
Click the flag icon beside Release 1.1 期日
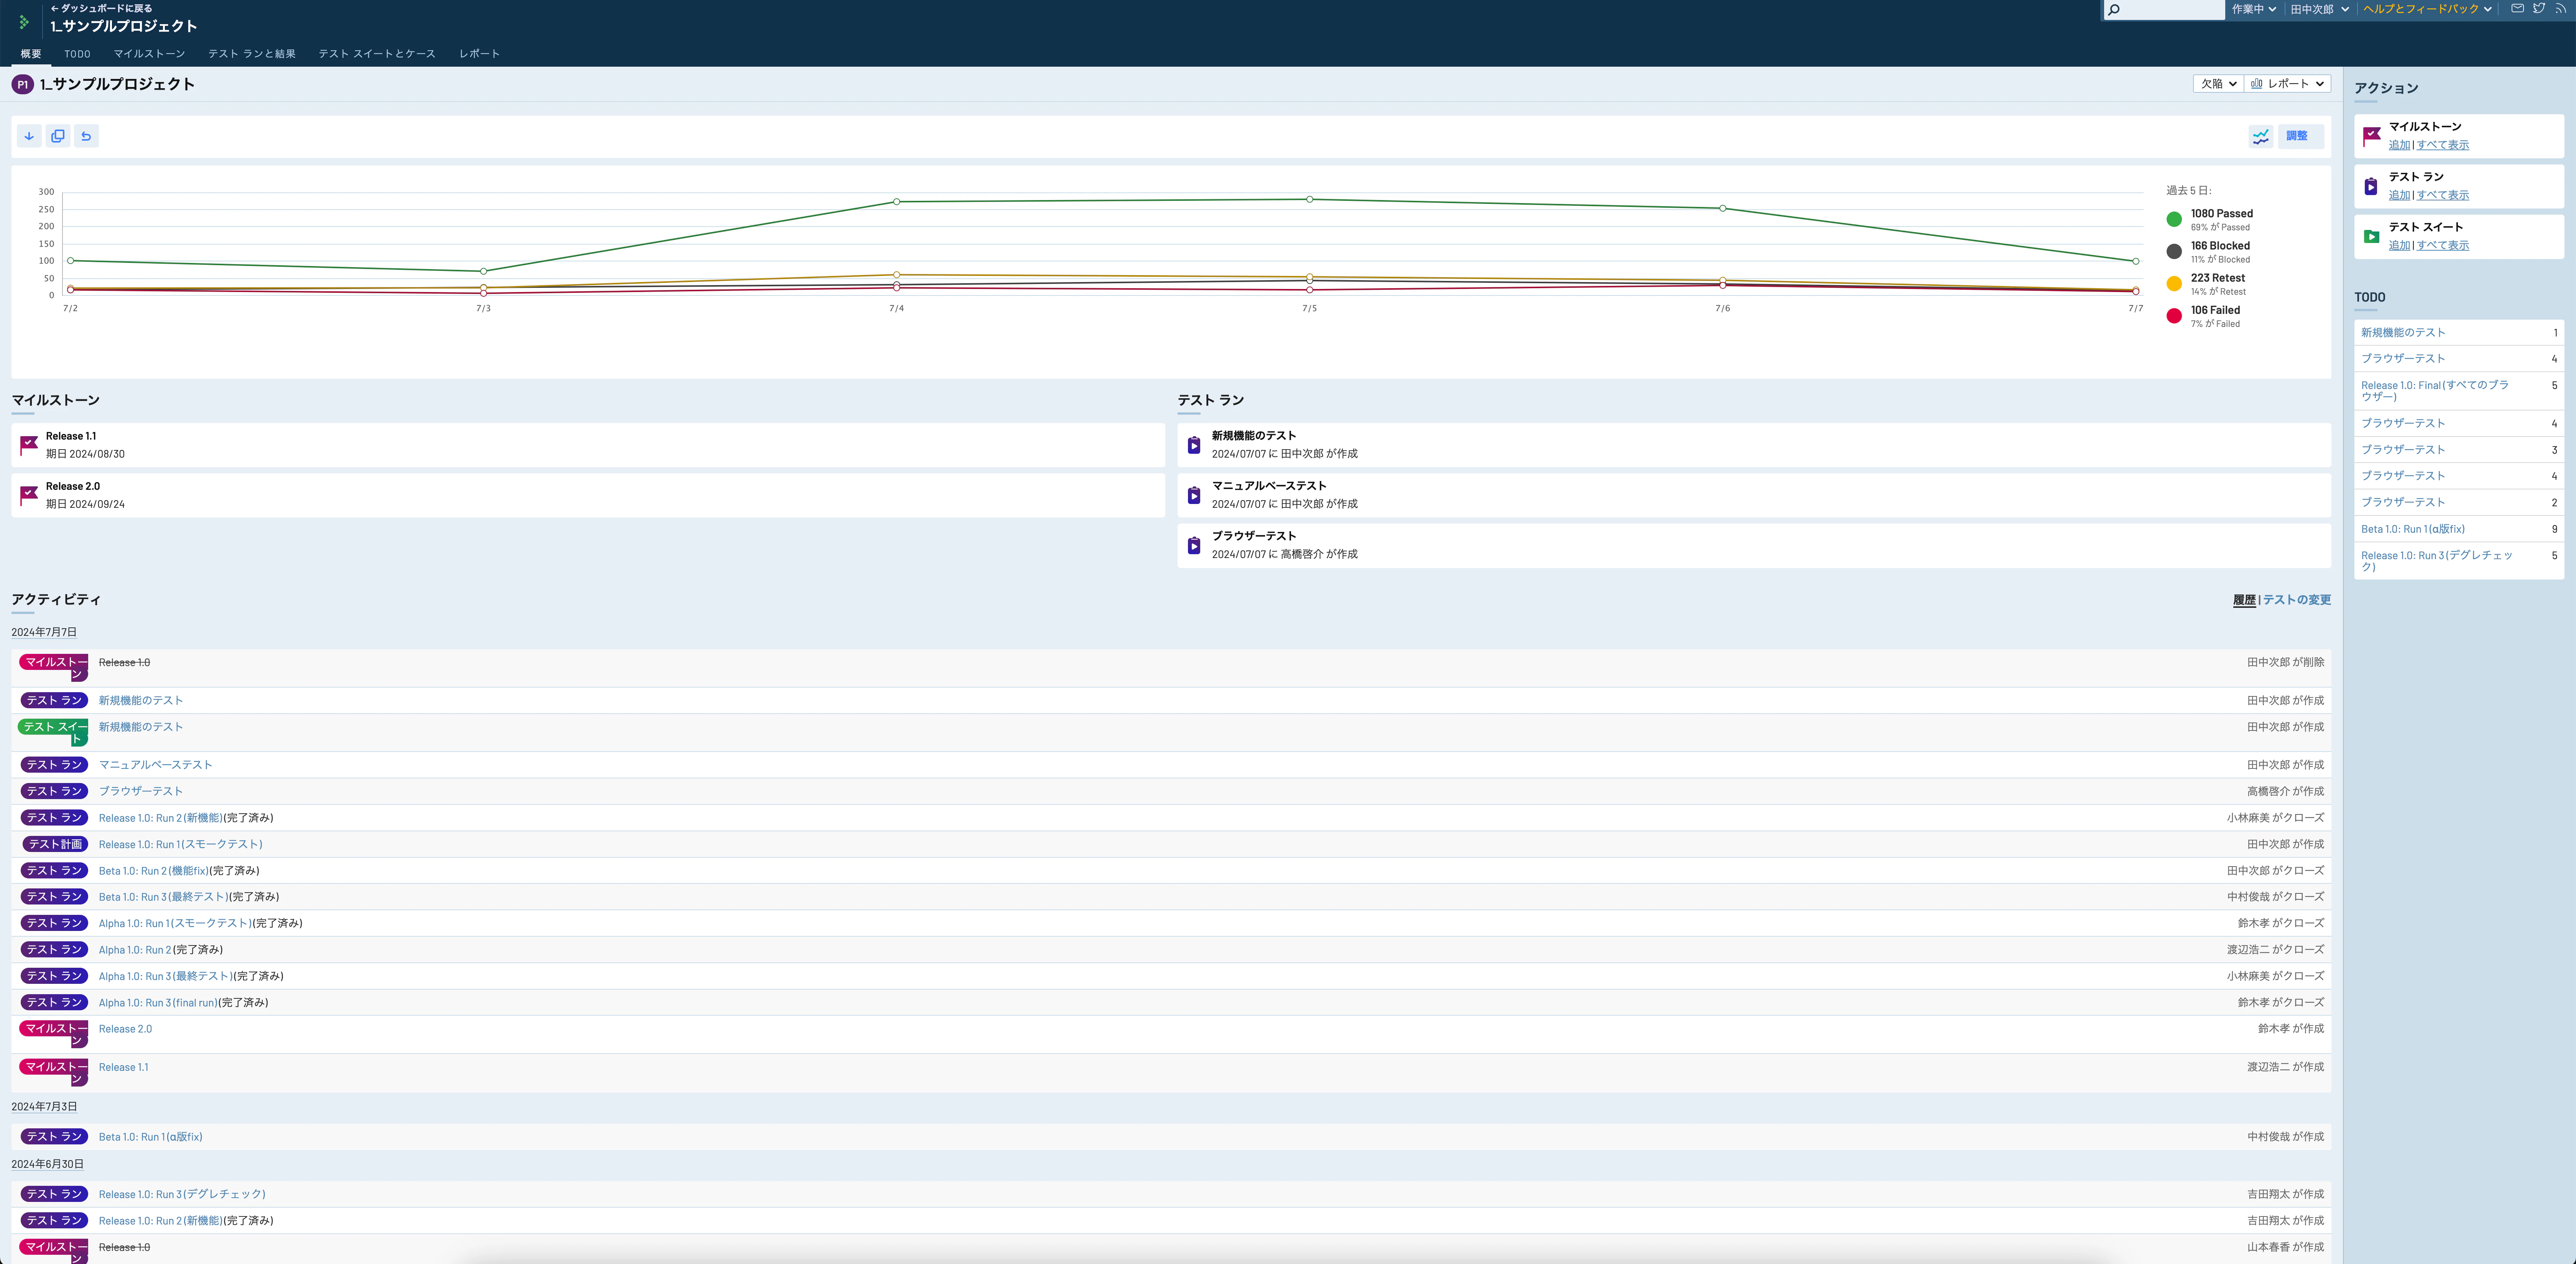click(29, 445)
